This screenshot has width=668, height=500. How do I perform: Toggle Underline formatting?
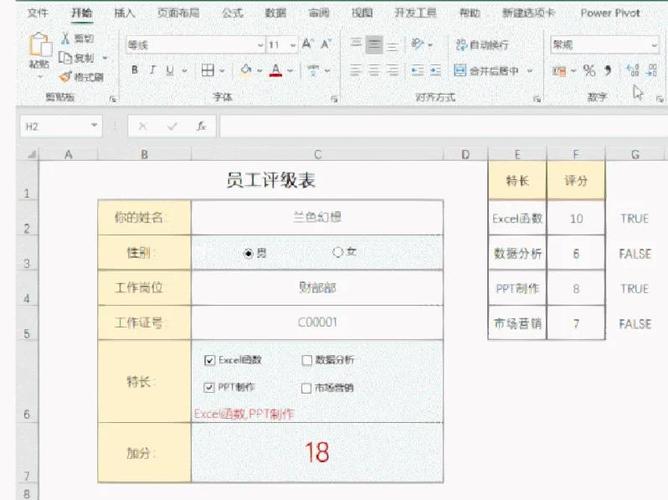pyautogui.click(x=170, y=70)
